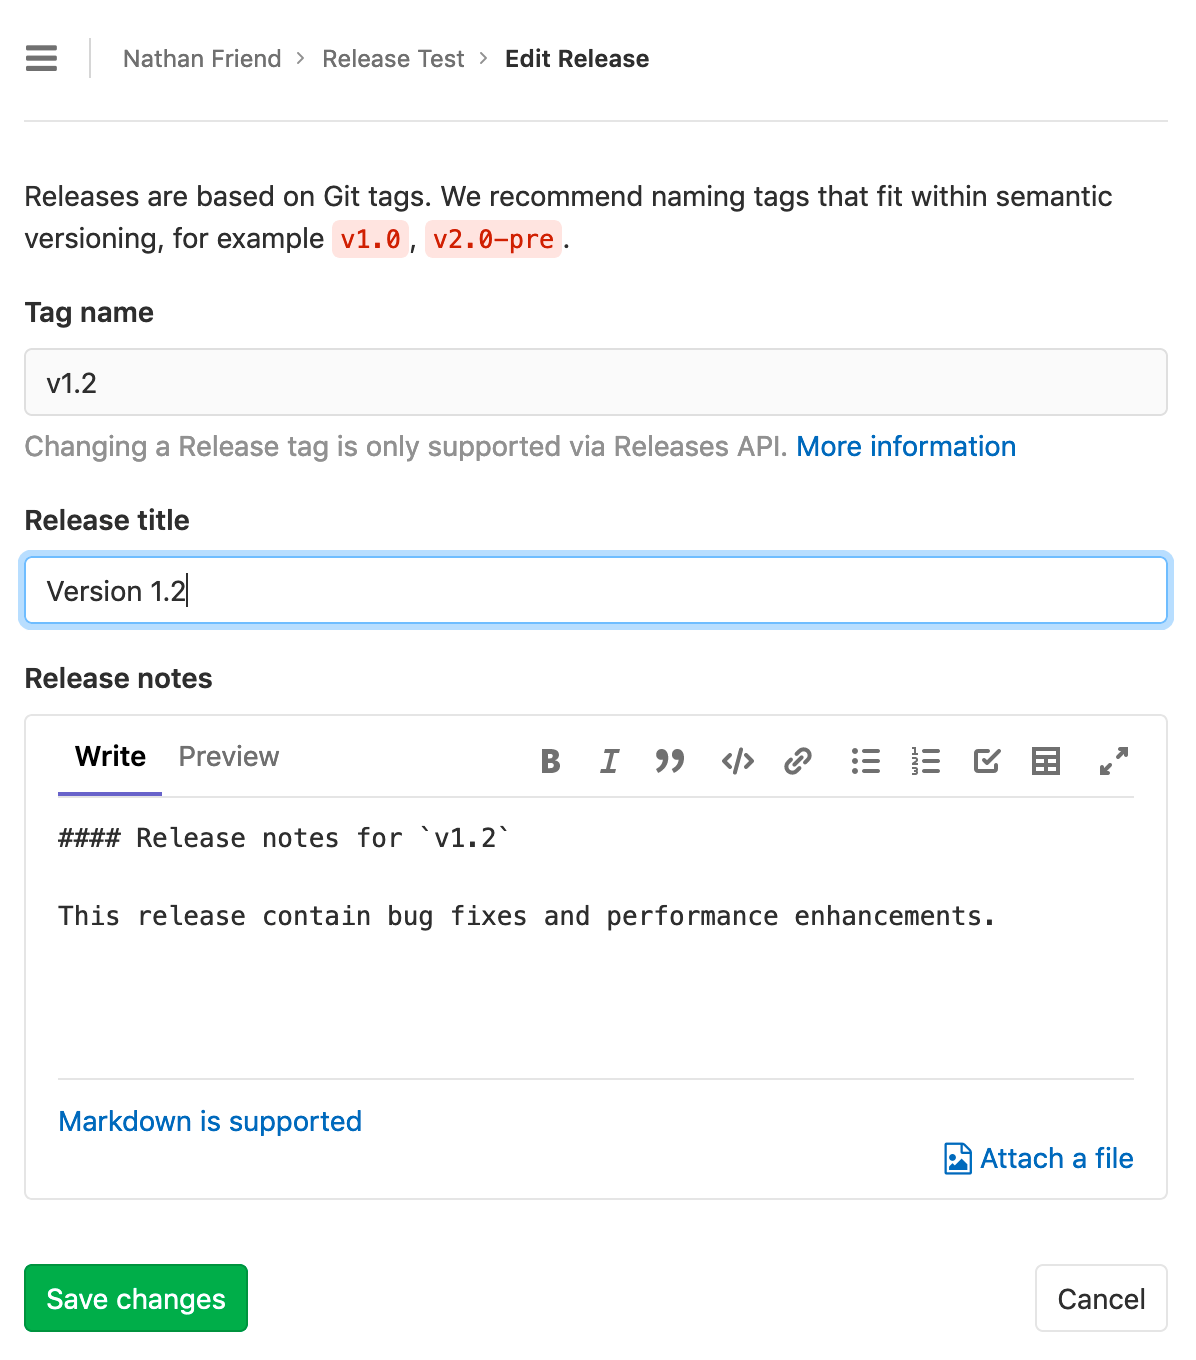Switch to the Preview tab

click(228, 756)
